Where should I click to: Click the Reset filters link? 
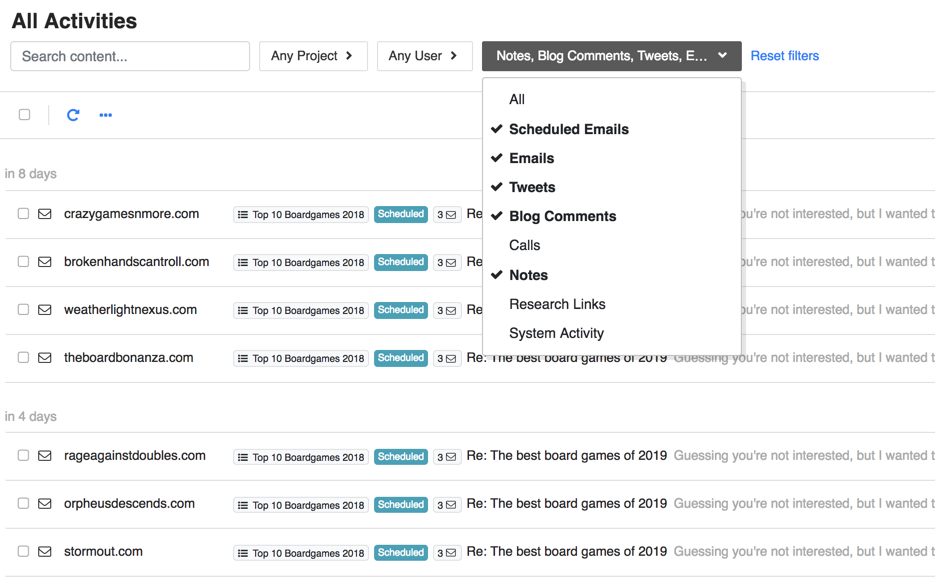click(x=784, y=56)
